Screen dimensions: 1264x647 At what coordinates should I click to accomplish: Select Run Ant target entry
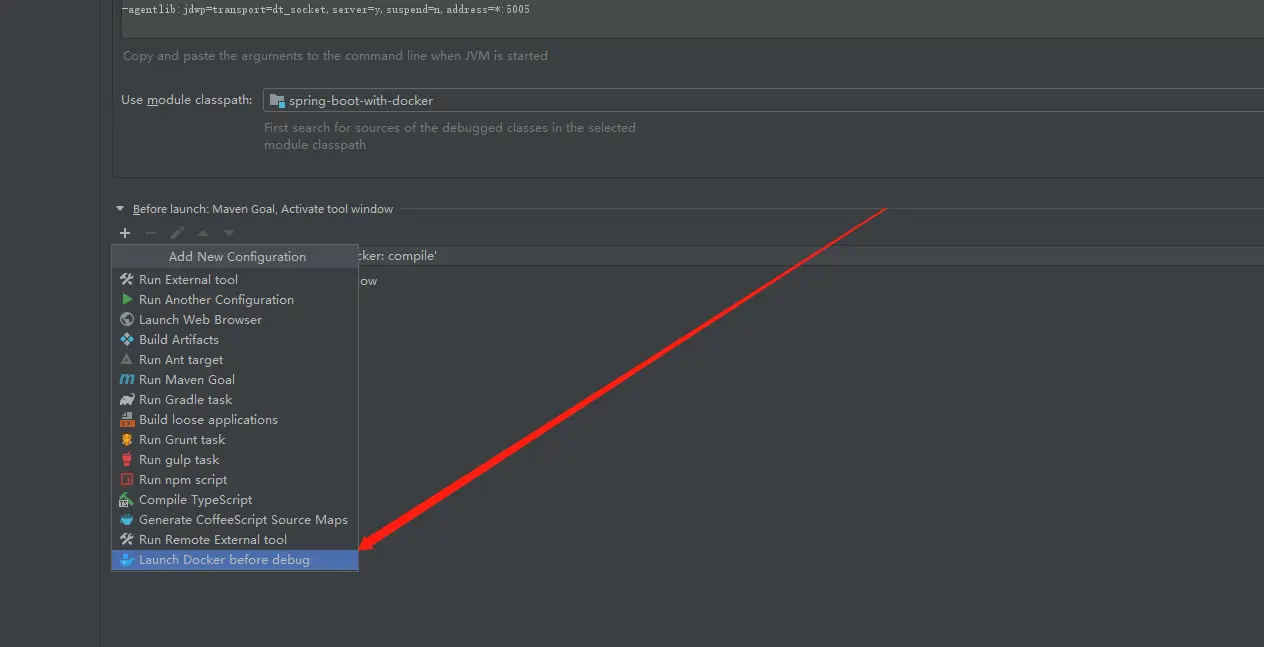click(x=235, y=360)
